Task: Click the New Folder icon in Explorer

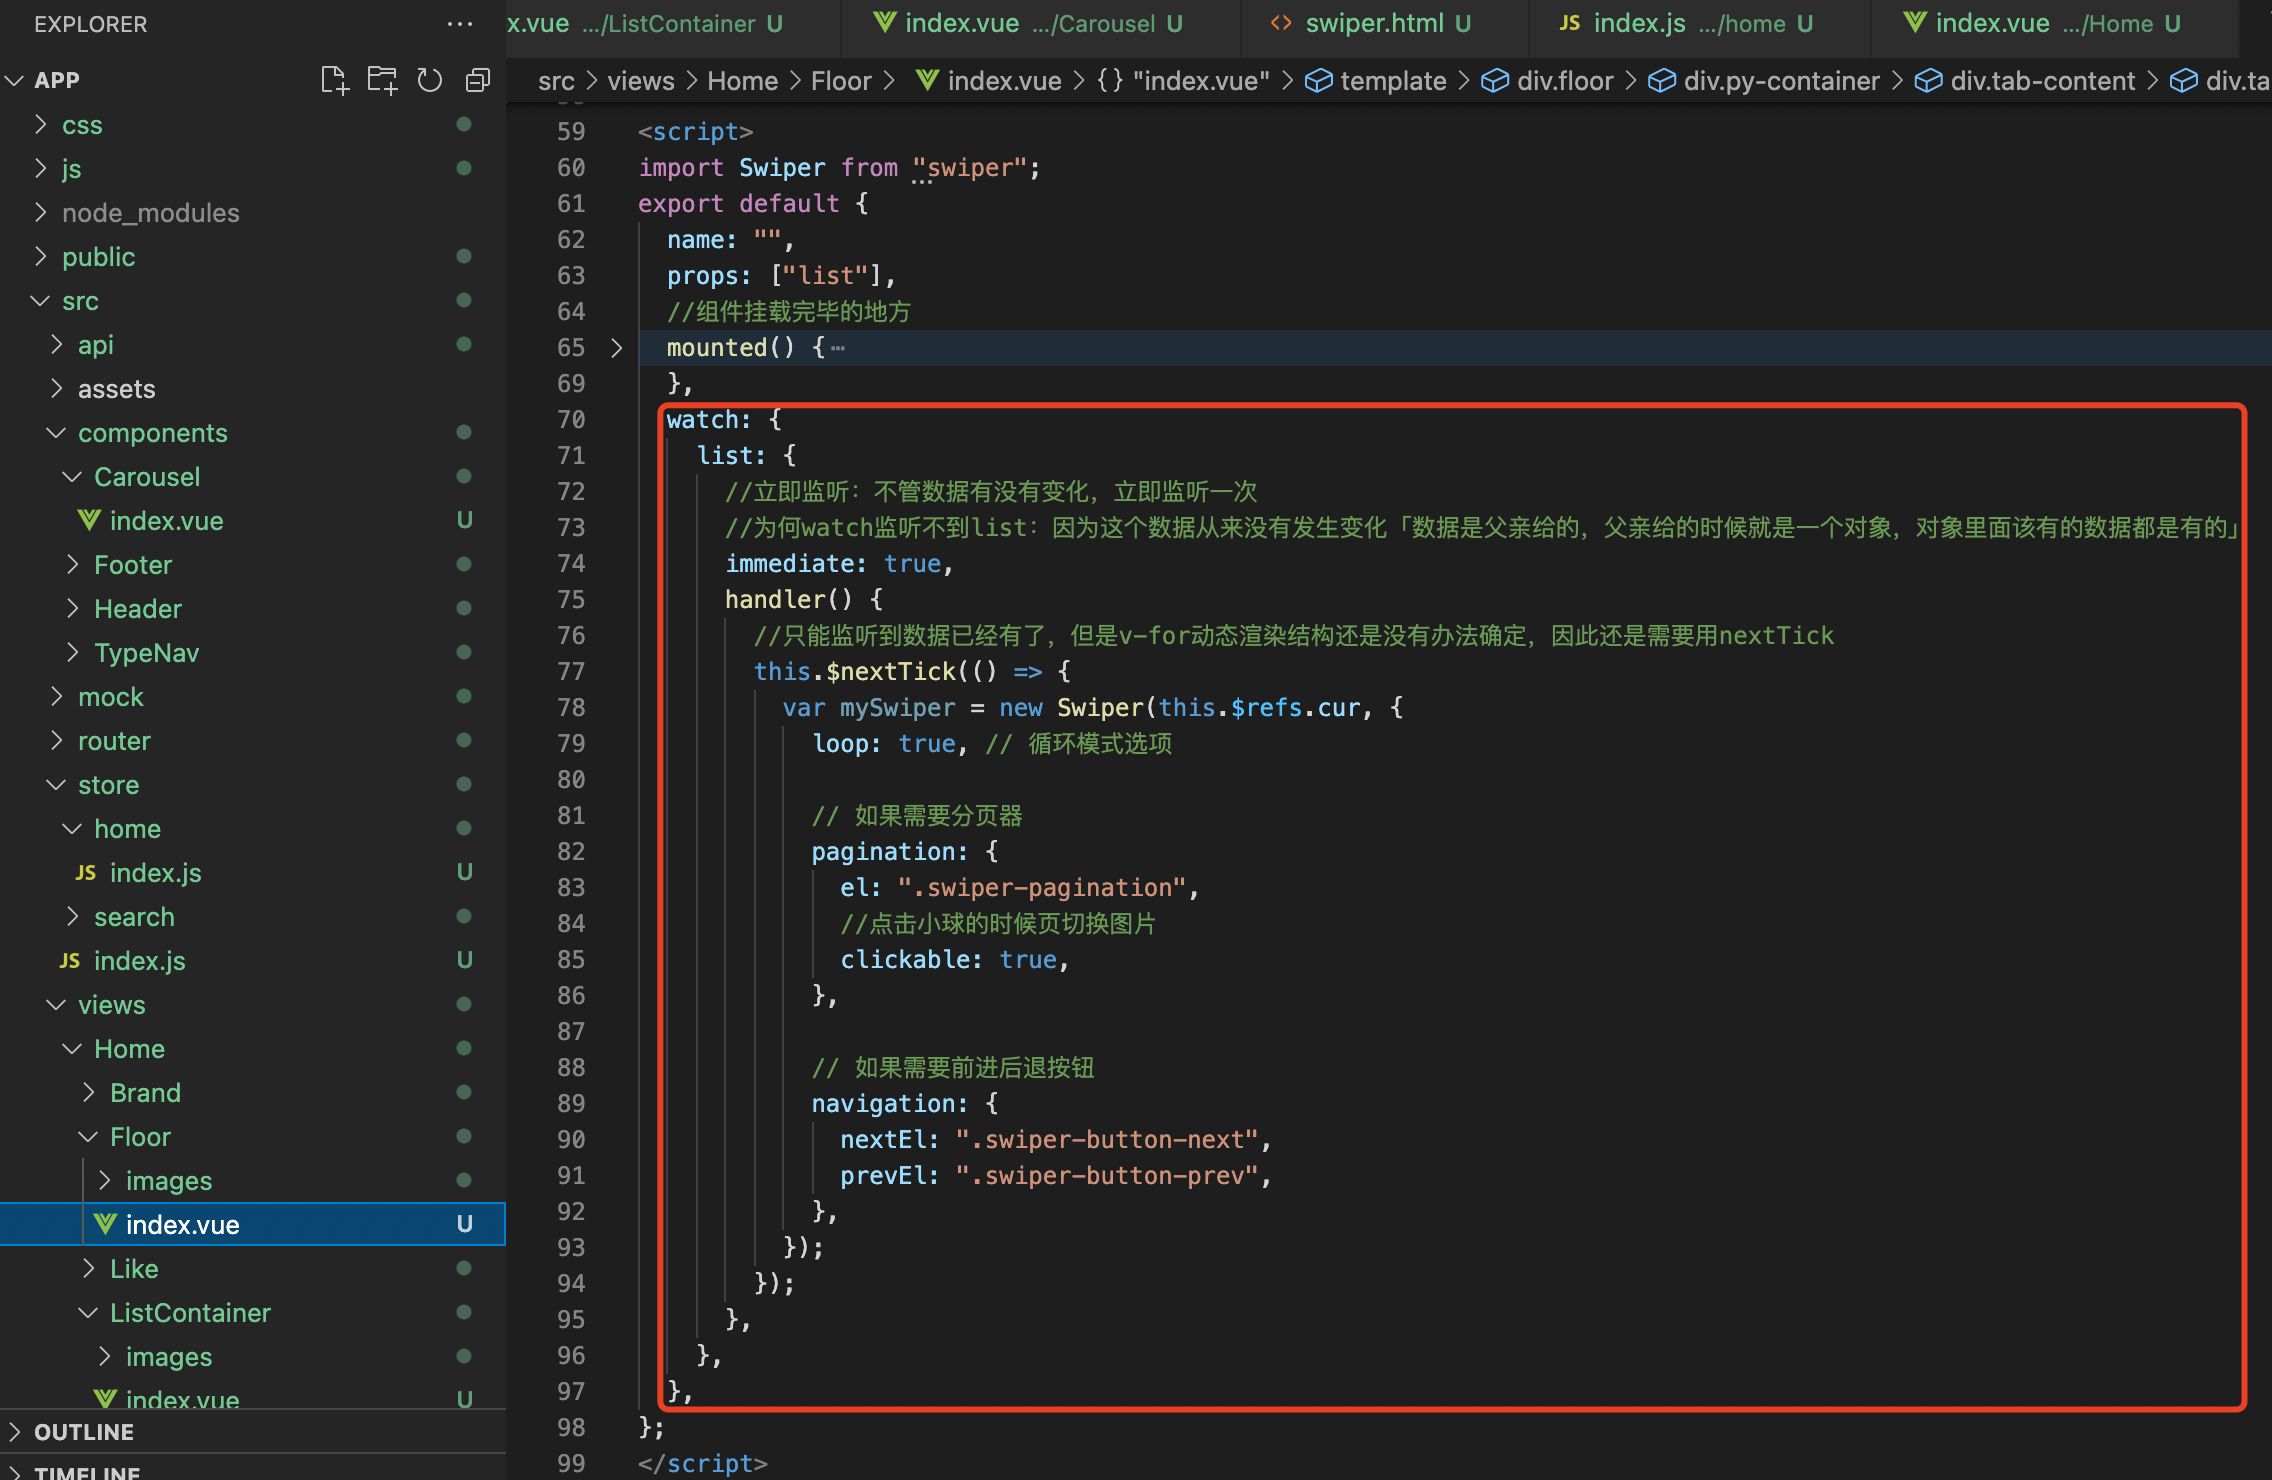Action: click(382, 80)
